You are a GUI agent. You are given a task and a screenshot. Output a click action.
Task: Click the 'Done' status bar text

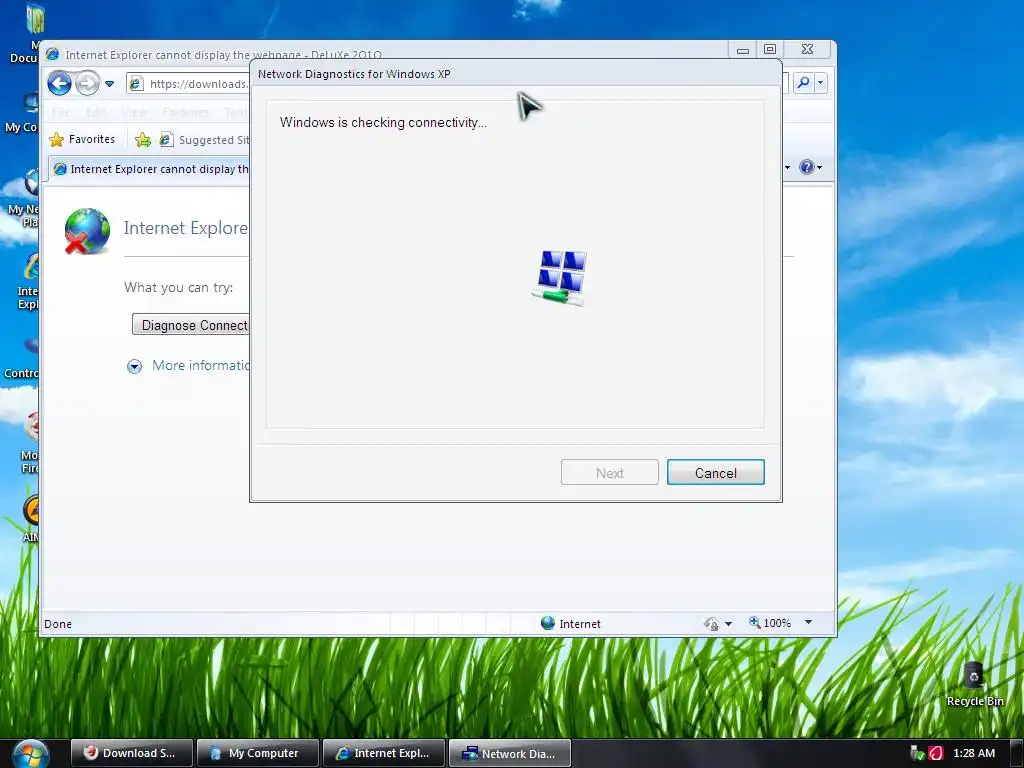pyautogui.click(x=58, y=624)
